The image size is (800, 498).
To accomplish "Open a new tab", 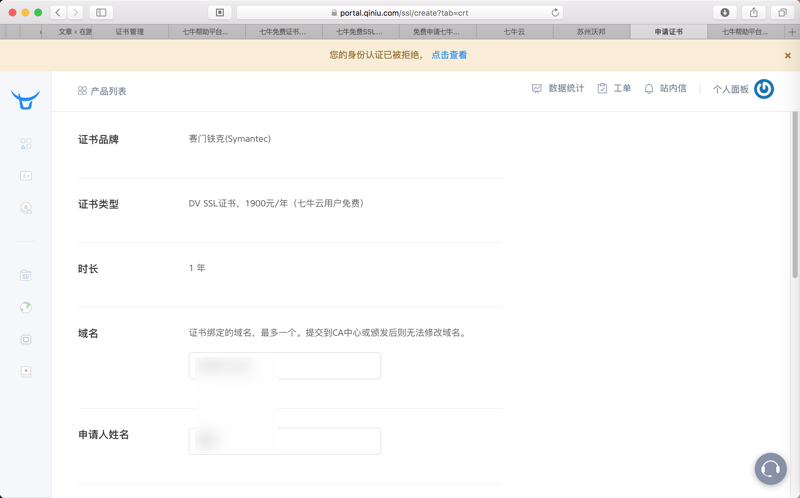I will (x=792, y=32).
